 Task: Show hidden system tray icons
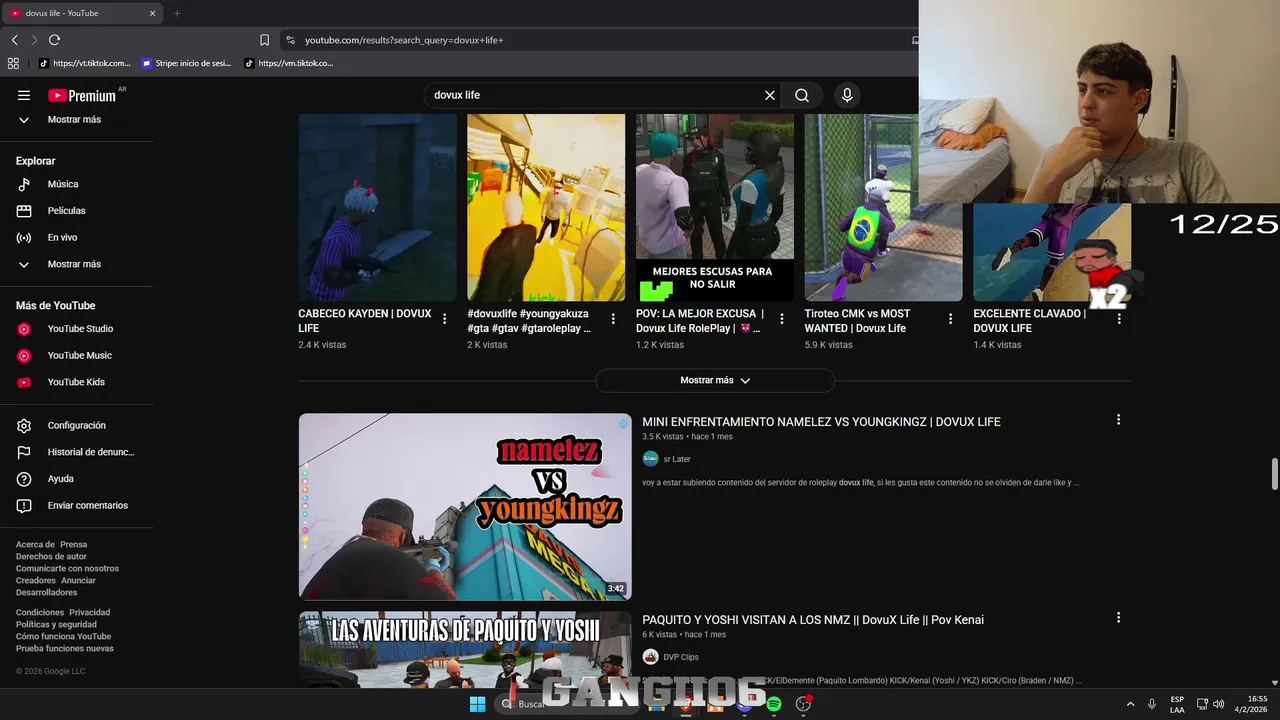[x=1130, y=704]
